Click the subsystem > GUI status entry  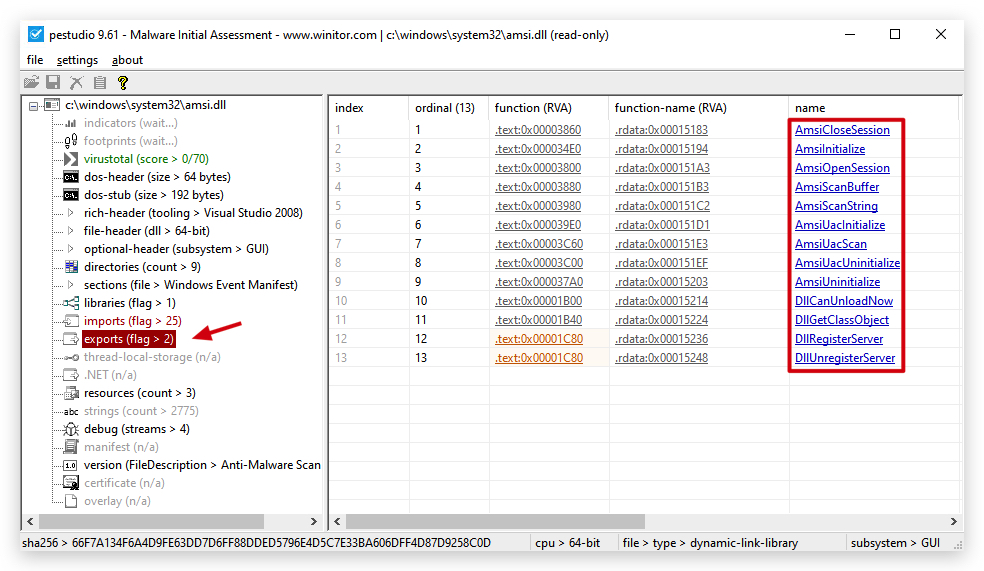896,543
